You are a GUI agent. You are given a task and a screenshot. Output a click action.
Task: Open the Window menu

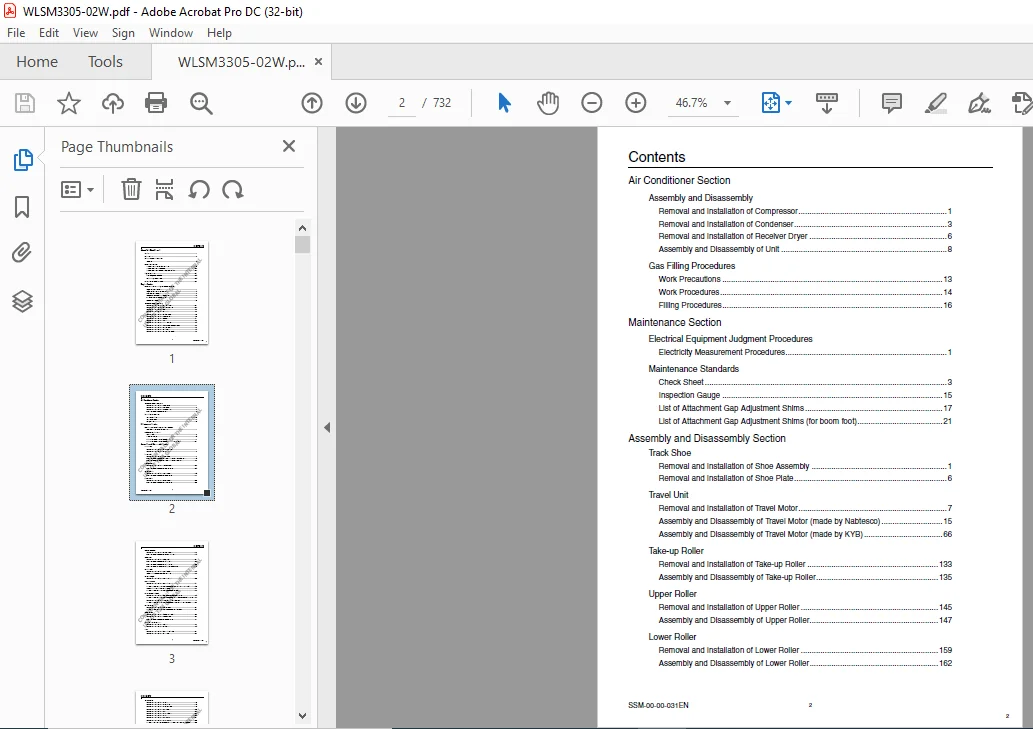tap(171, 33)
